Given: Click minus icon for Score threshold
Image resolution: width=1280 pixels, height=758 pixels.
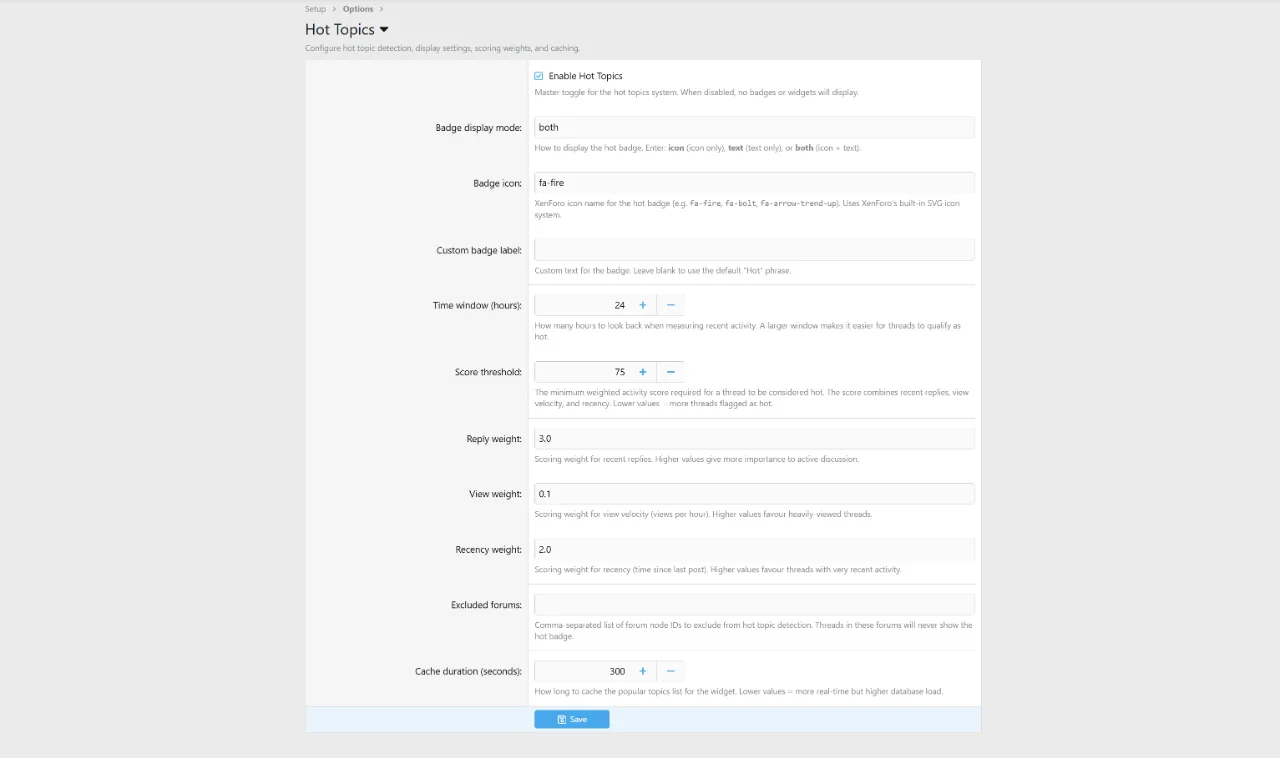Looking at the screenshot, I should [670, 372].
